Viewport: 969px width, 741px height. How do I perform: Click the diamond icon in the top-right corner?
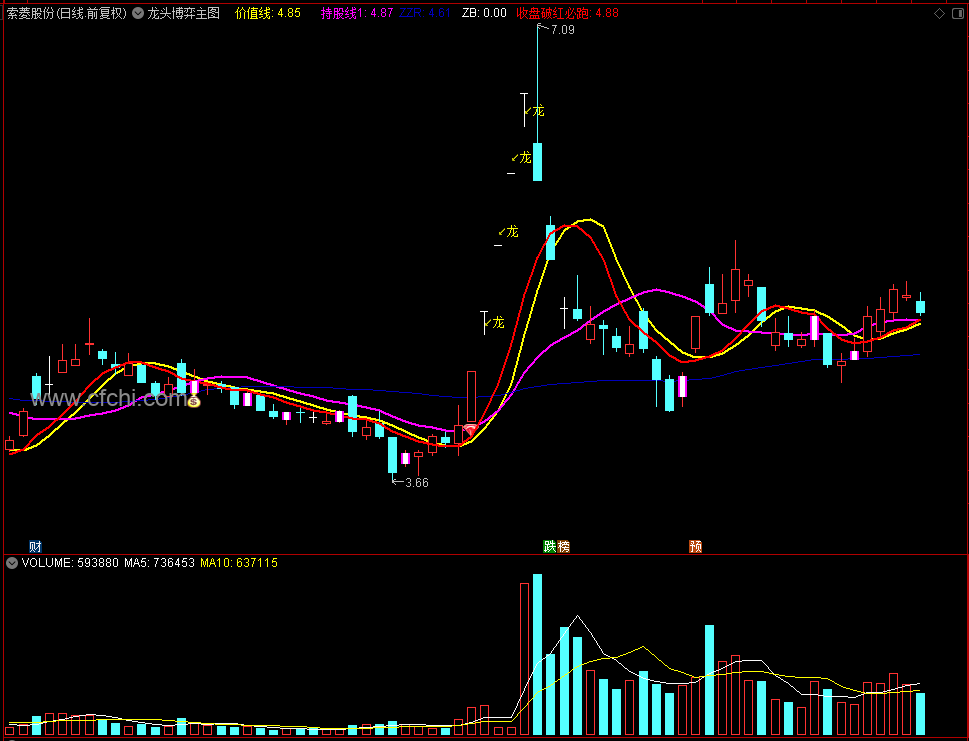[939, 14]
